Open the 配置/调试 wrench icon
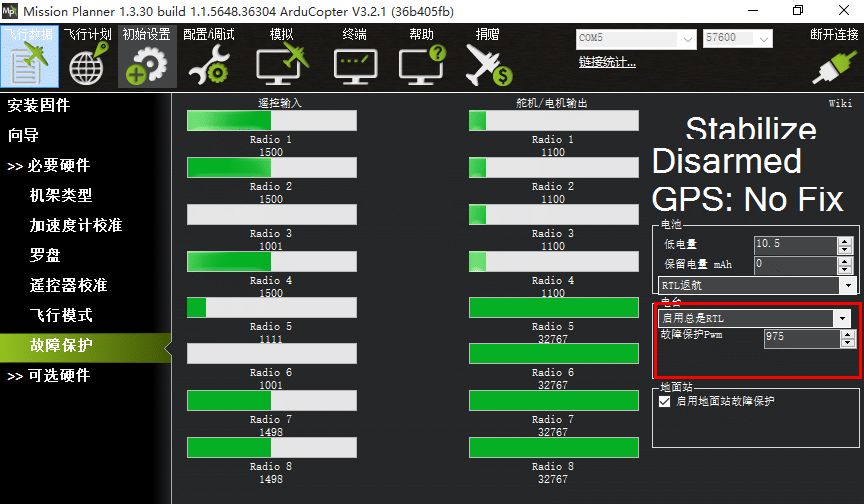The width and height of the screenshot is (864, 504). point(209,57)
